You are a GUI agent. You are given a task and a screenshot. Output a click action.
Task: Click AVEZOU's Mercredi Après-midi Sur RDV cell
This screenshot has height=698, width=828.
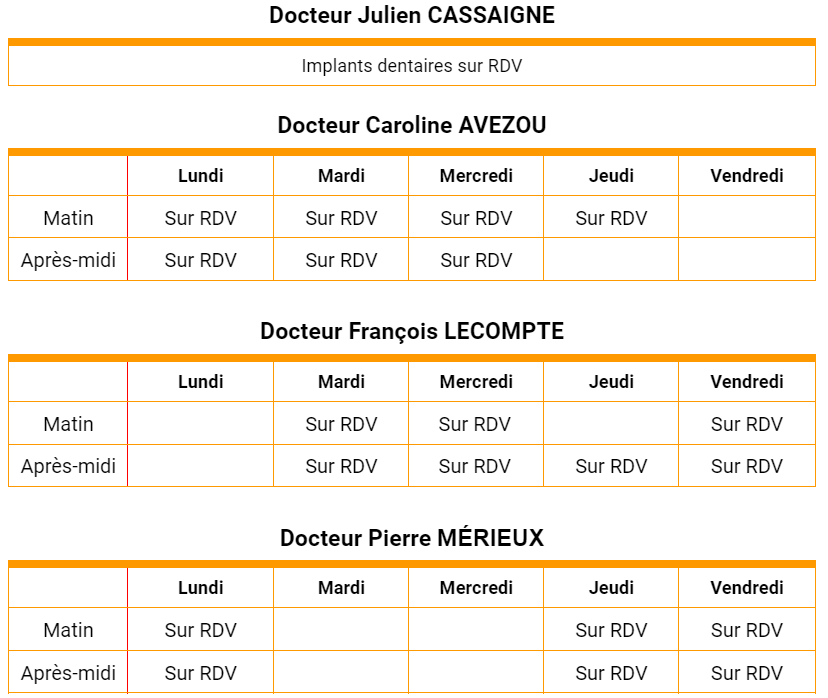[x=476, y=260]
